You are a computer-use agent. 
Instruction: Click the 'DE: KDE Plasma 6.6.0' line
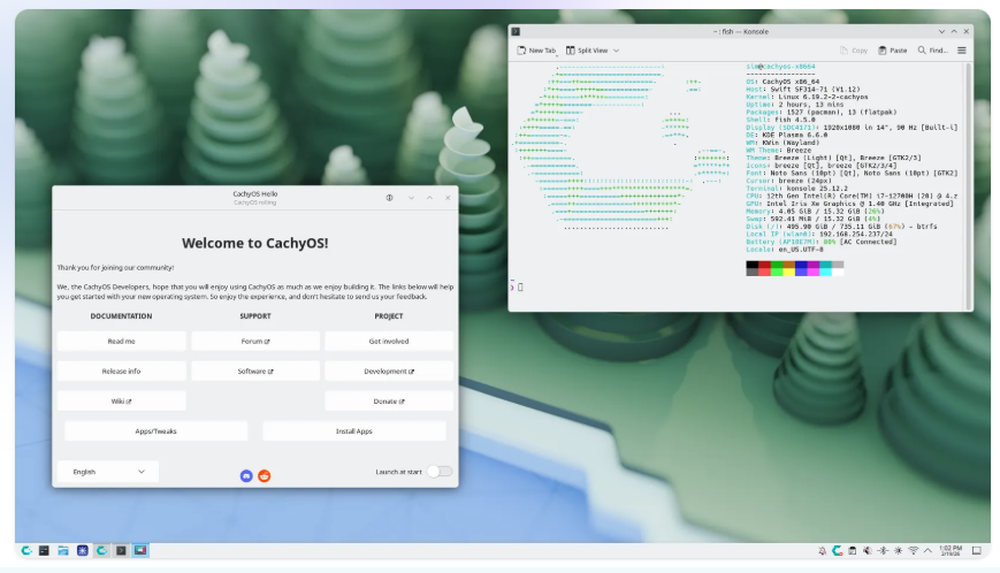coord(786,135)
